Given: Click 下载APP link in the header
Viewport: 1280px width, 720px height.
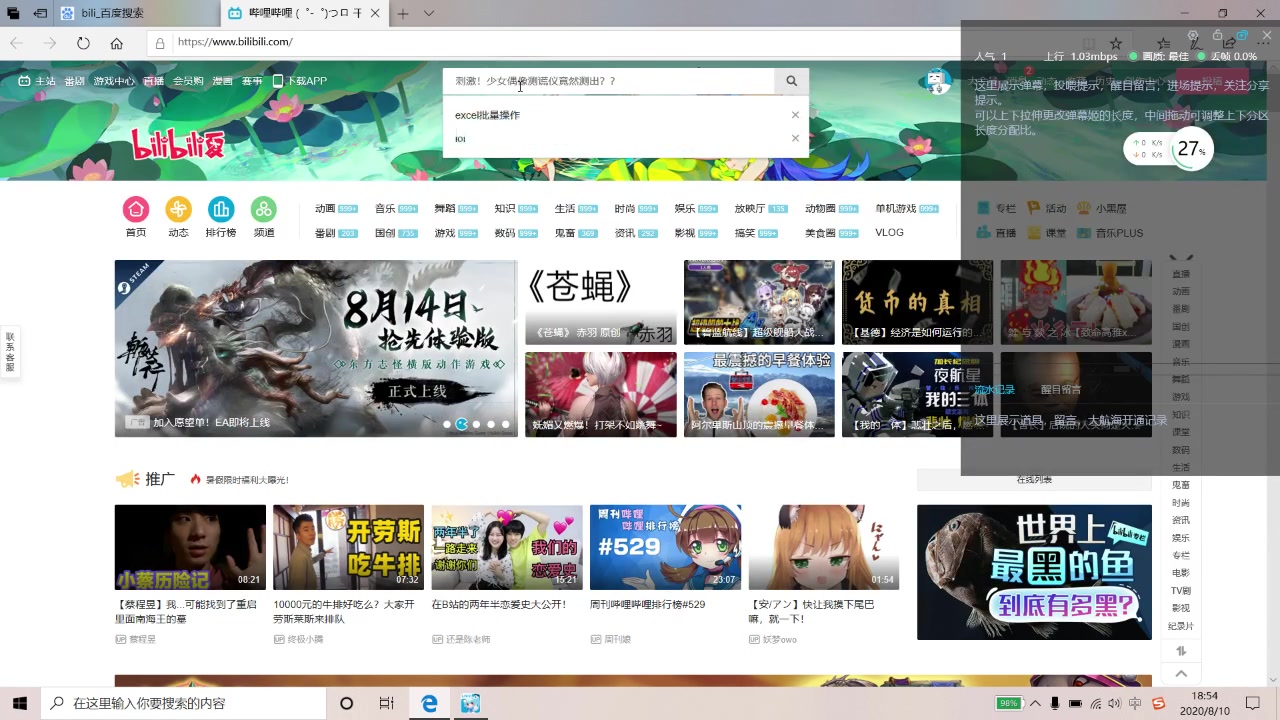Looking at the screenshot, I should pyautogui.click(x=300, y=81).
